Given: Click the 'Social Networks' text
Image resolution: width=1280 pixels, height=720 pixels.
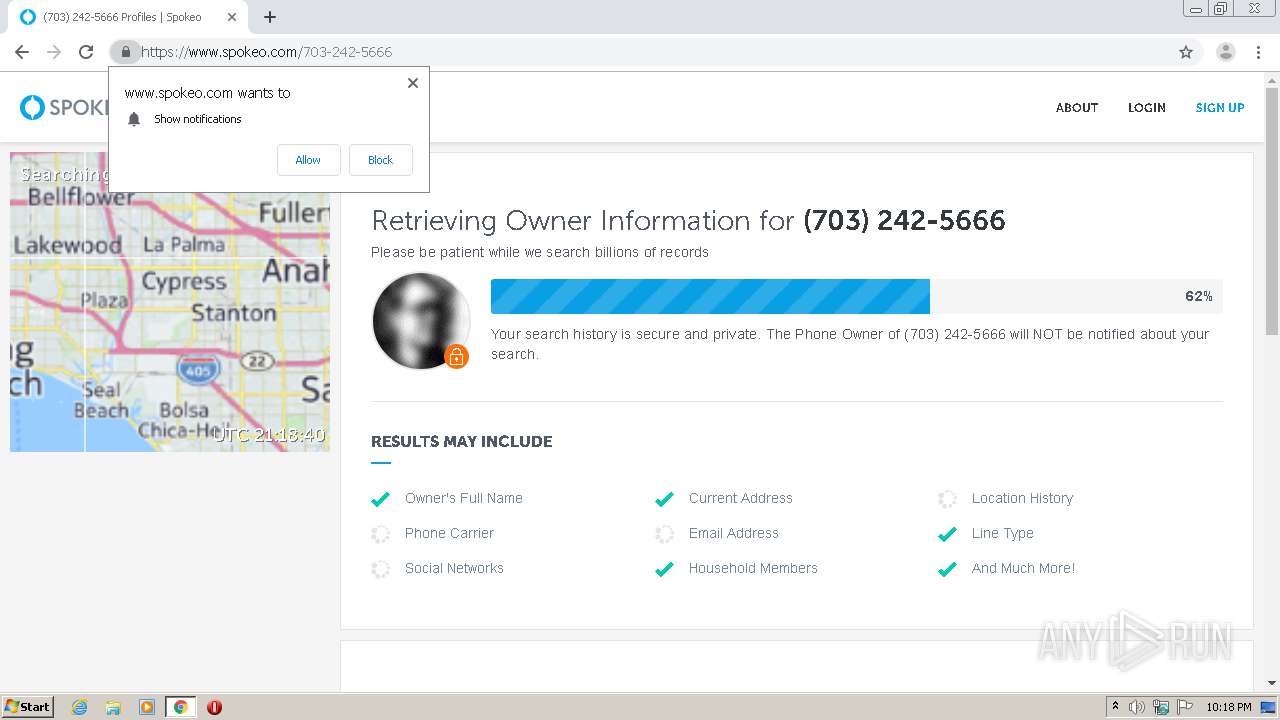Looking at the screenshot, I should point(454,568).
